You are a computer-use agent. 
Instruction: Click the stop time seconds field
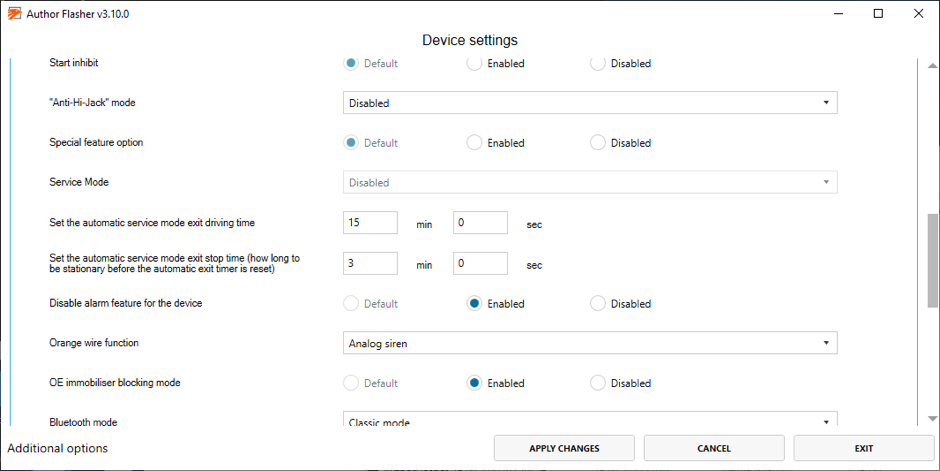(x=480, y=263)
